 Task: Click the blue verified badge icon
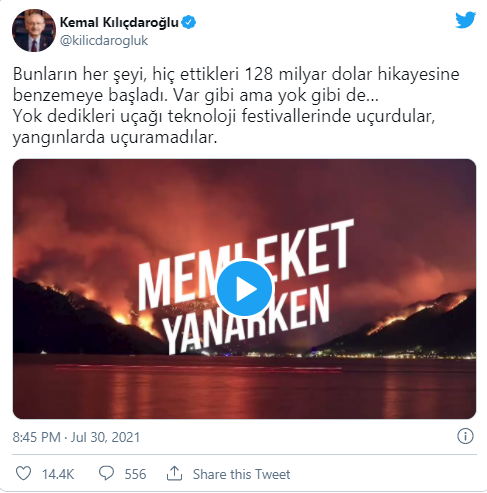pos(189,22)
